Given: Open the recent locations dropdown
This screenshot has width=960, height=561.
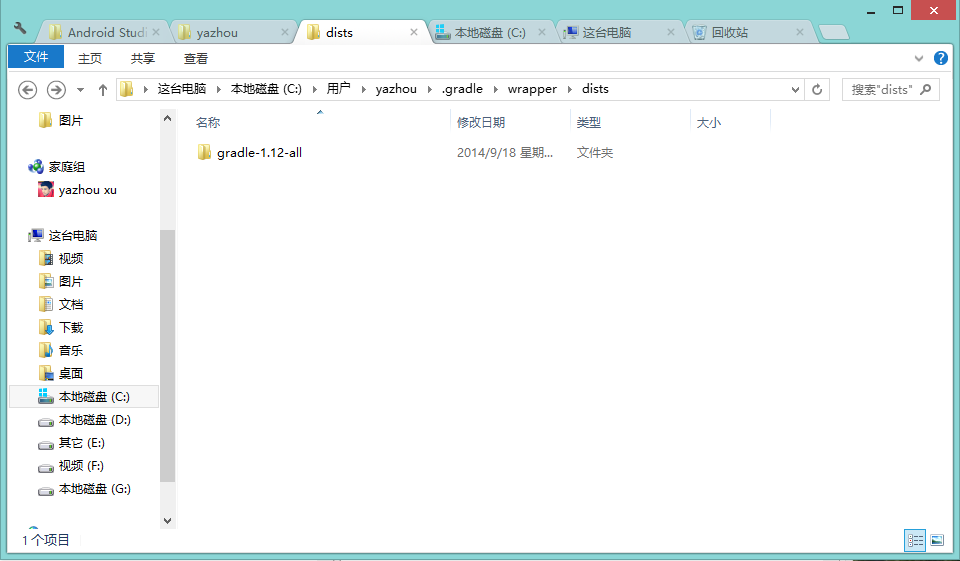Looking at the screenshot, I should (x=80, y=90).
